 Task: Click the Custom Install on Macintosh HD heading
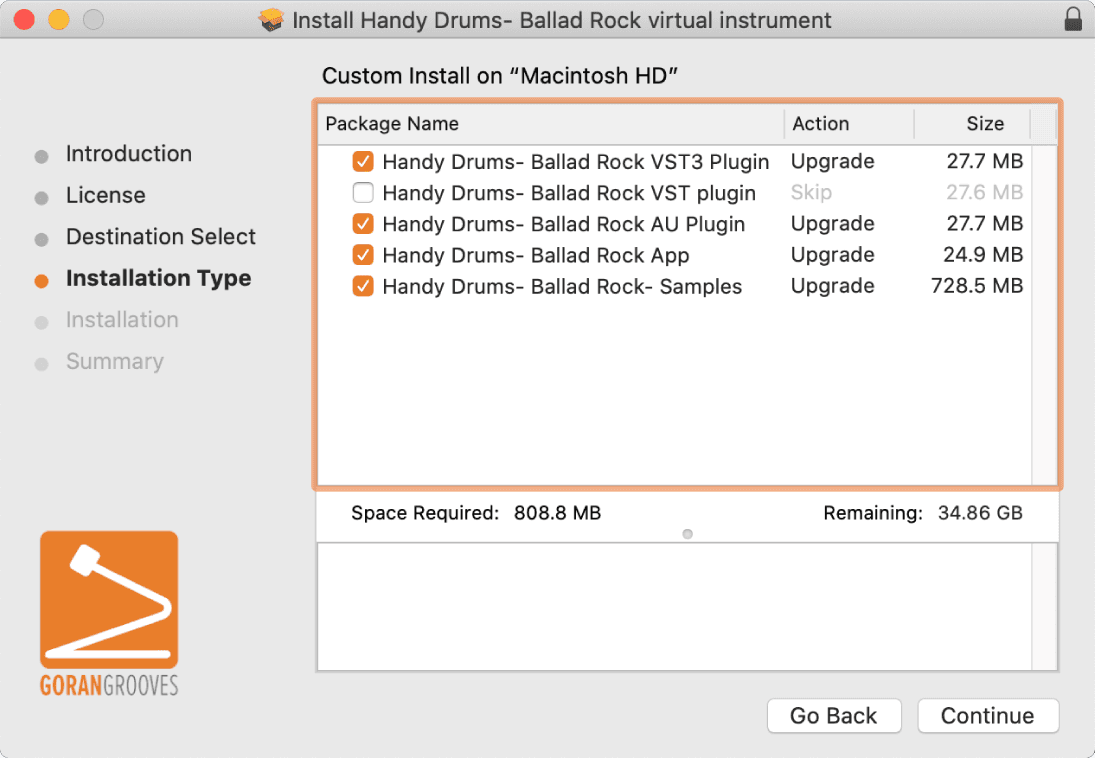click(x=500, y=75)
